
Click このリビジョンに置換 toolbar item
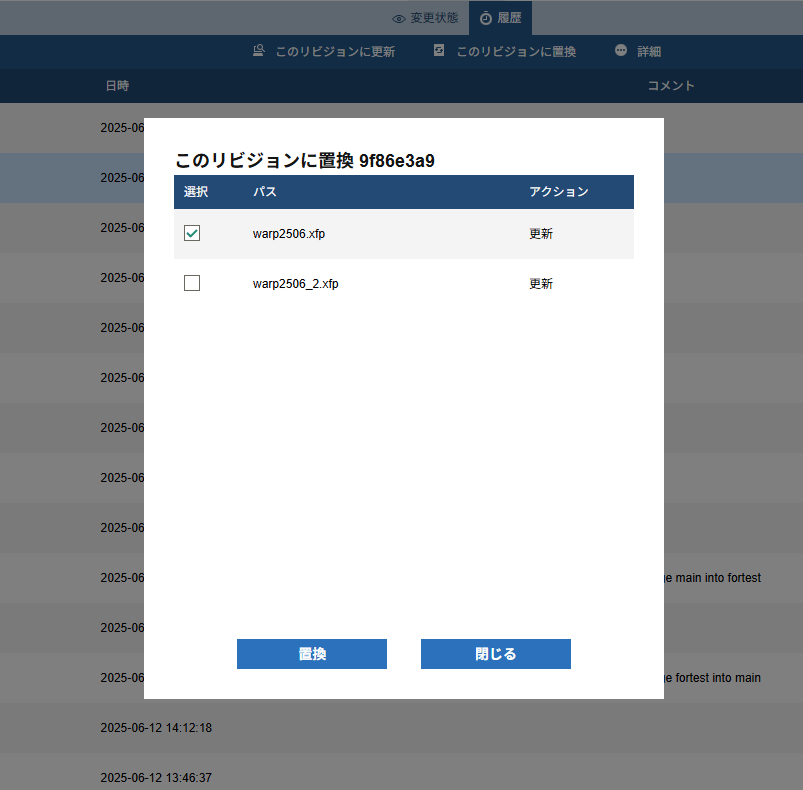(505, 51)
